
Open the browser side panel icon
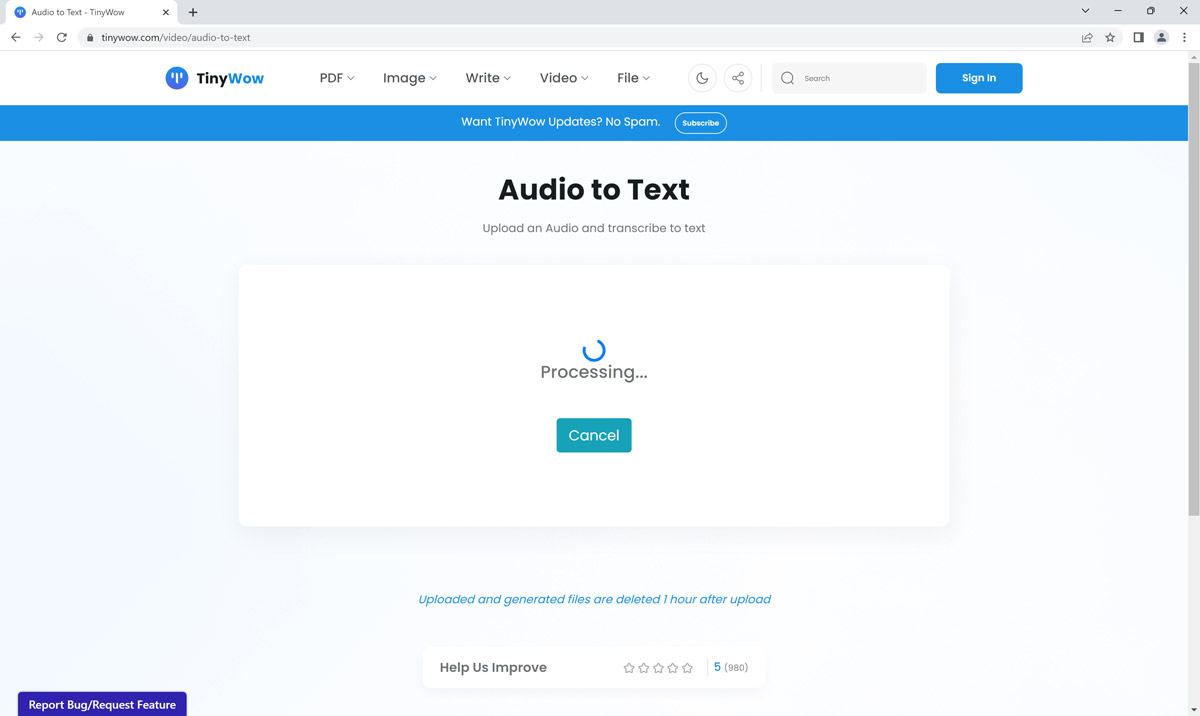coord(1137,37)
